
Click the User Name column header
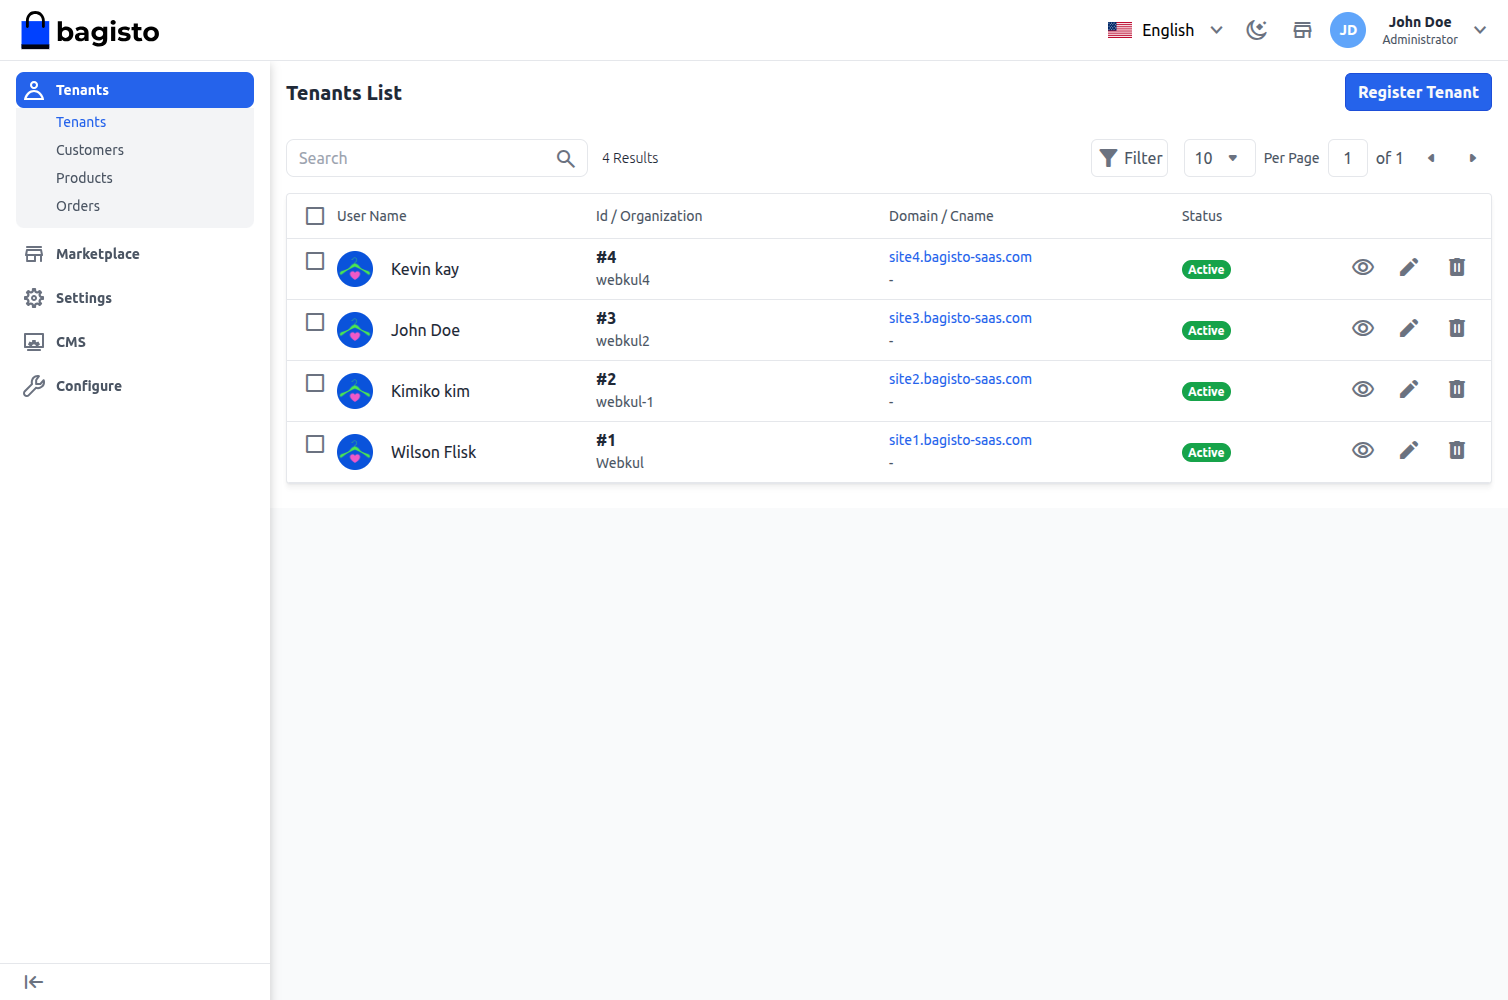372,216
